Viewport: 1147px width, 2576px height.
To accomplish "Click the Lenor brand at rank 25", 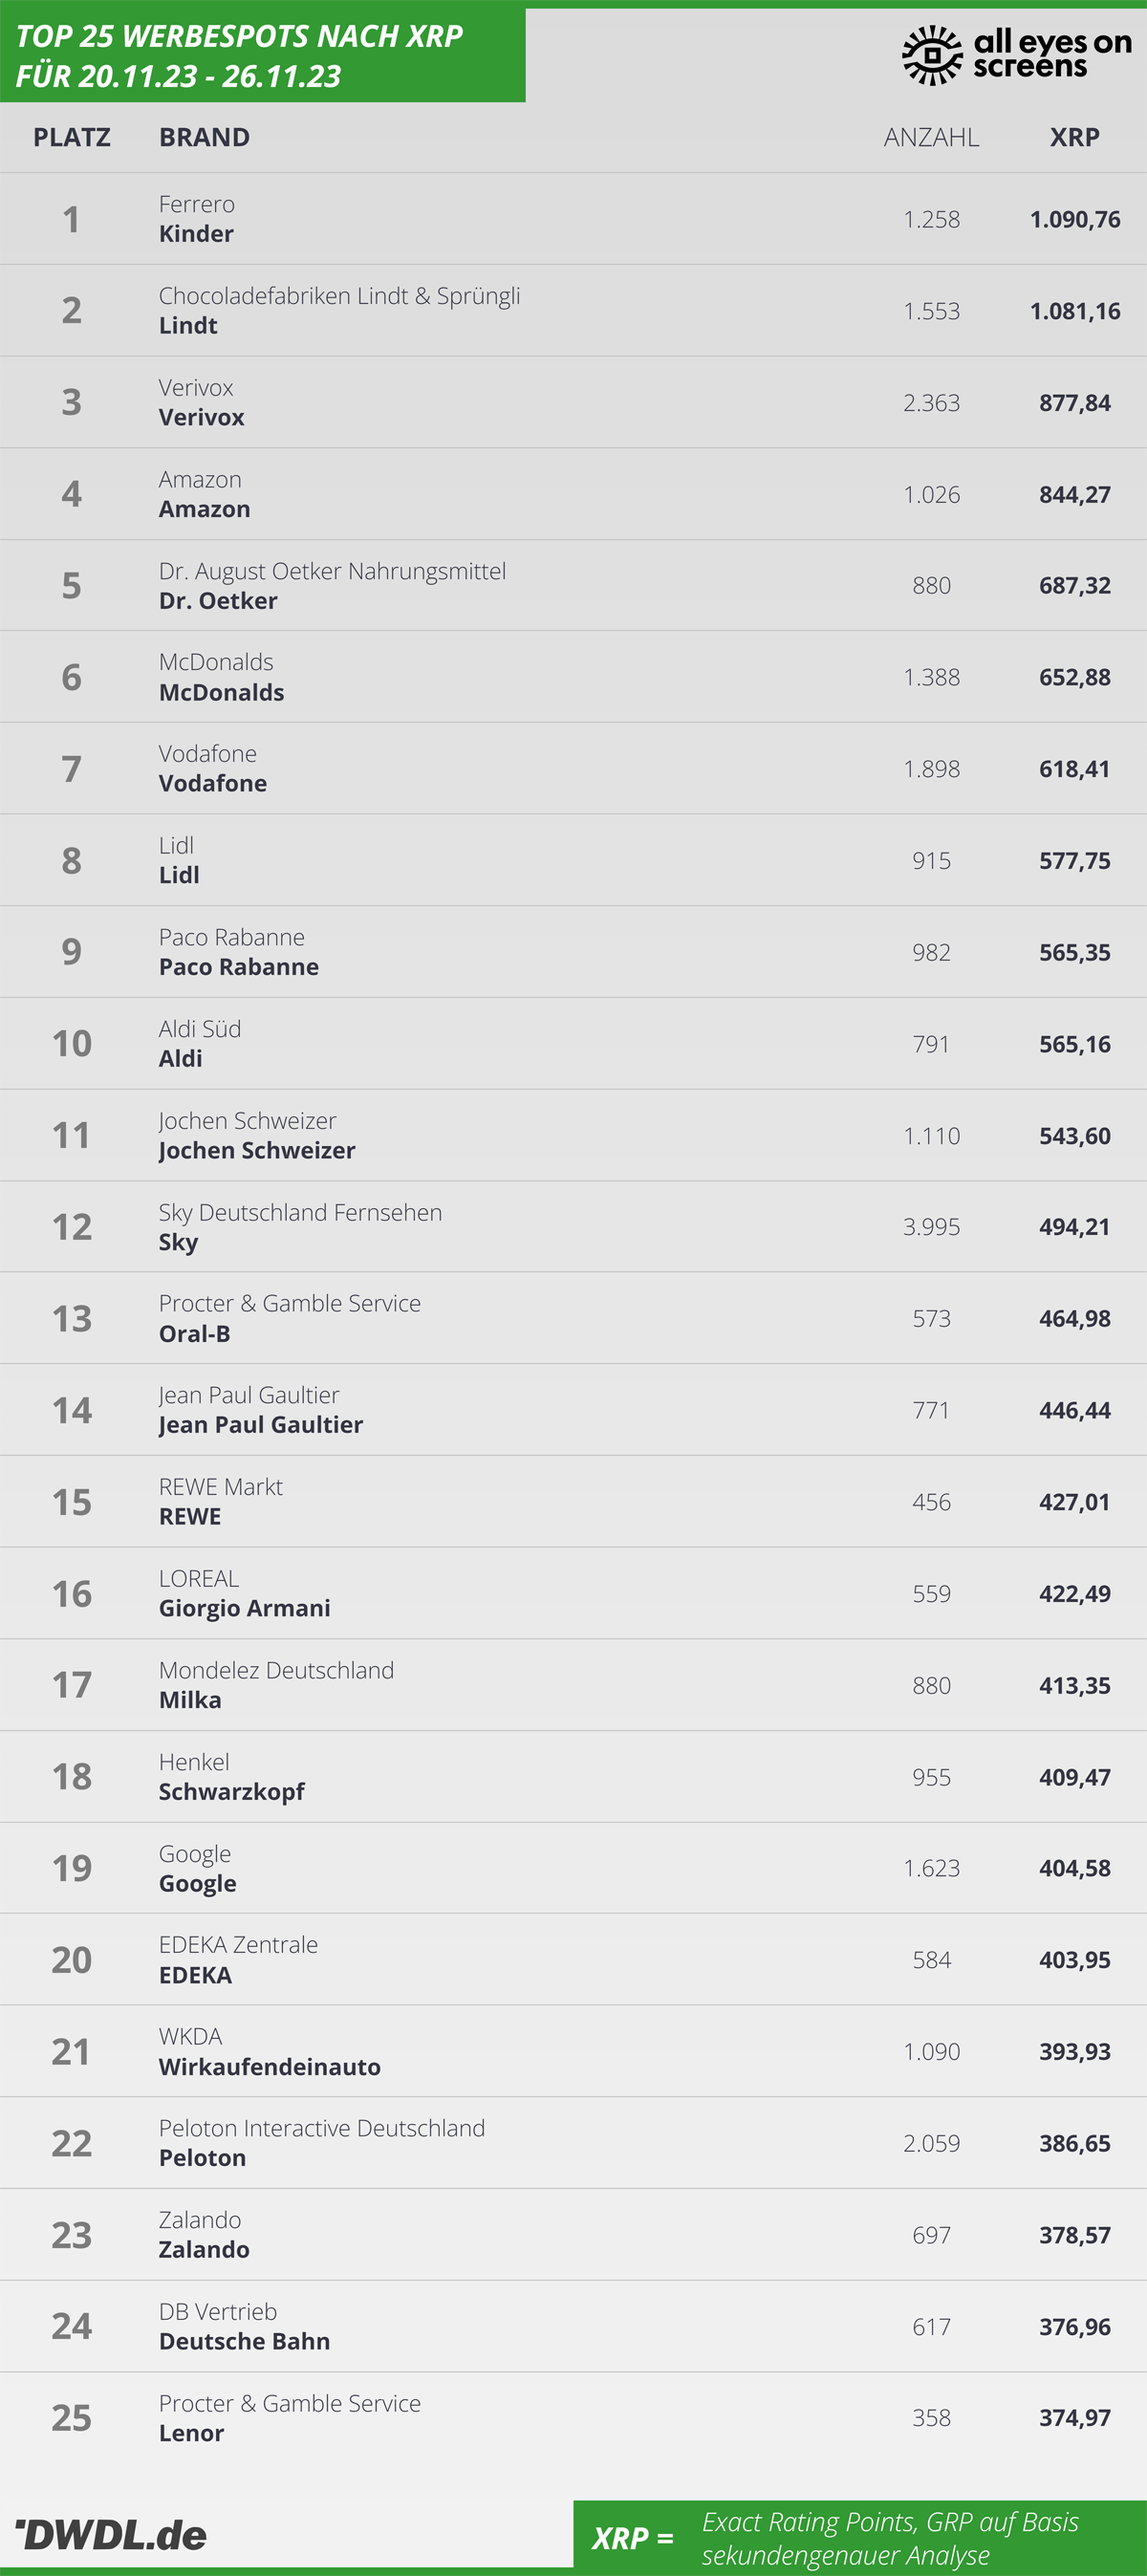I will [191, 2433].
